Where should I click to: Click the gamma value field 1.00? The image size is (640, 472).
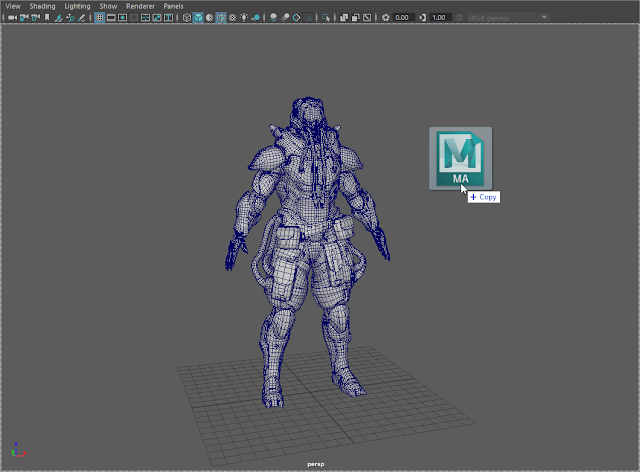pyautogui.click(x=441, y=18)
